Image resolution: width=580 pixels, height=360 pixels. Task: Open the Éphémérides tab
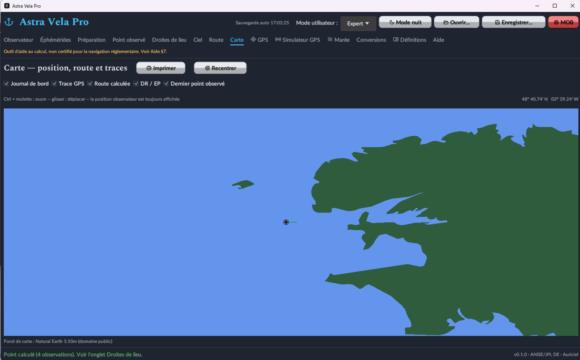pyautogui.click(x=55, y=40)
